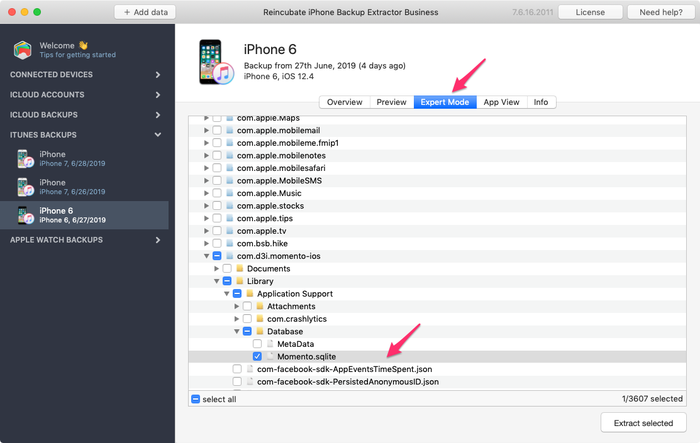Switch to the Preview tab
This screenshot has width=700, height=443.
pos(392,102)
